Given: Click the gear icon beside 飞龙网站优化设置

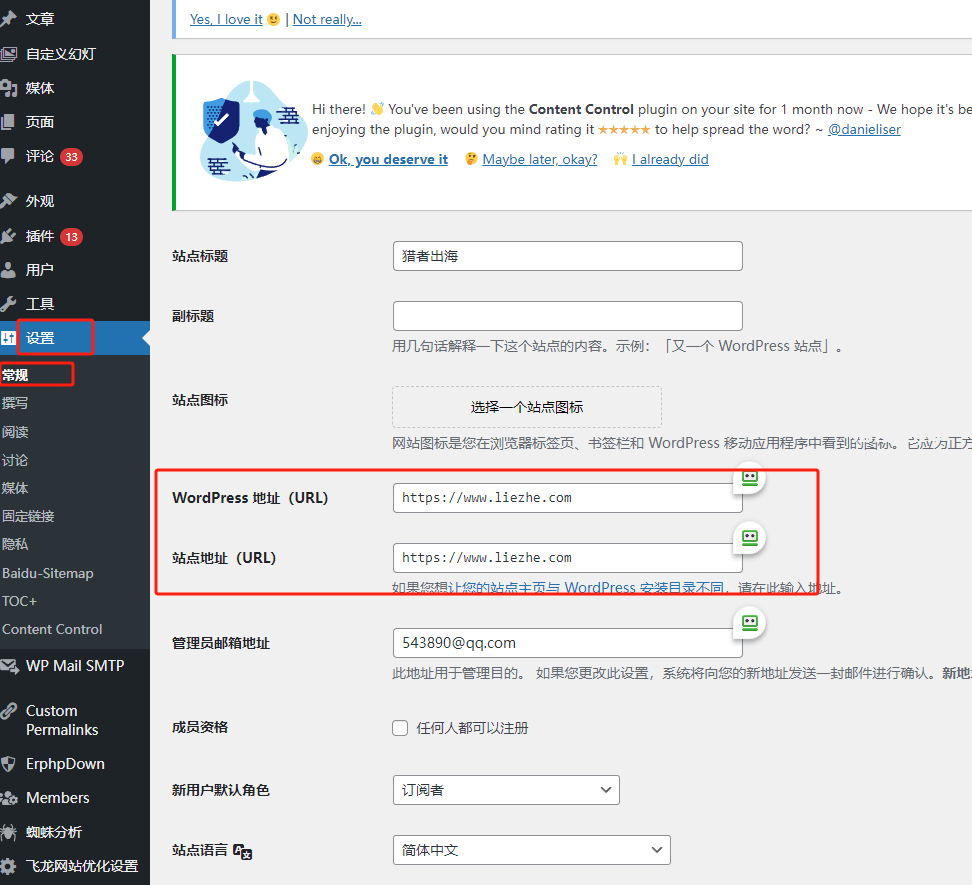Looking at the screenshot, I should [8, 866].
